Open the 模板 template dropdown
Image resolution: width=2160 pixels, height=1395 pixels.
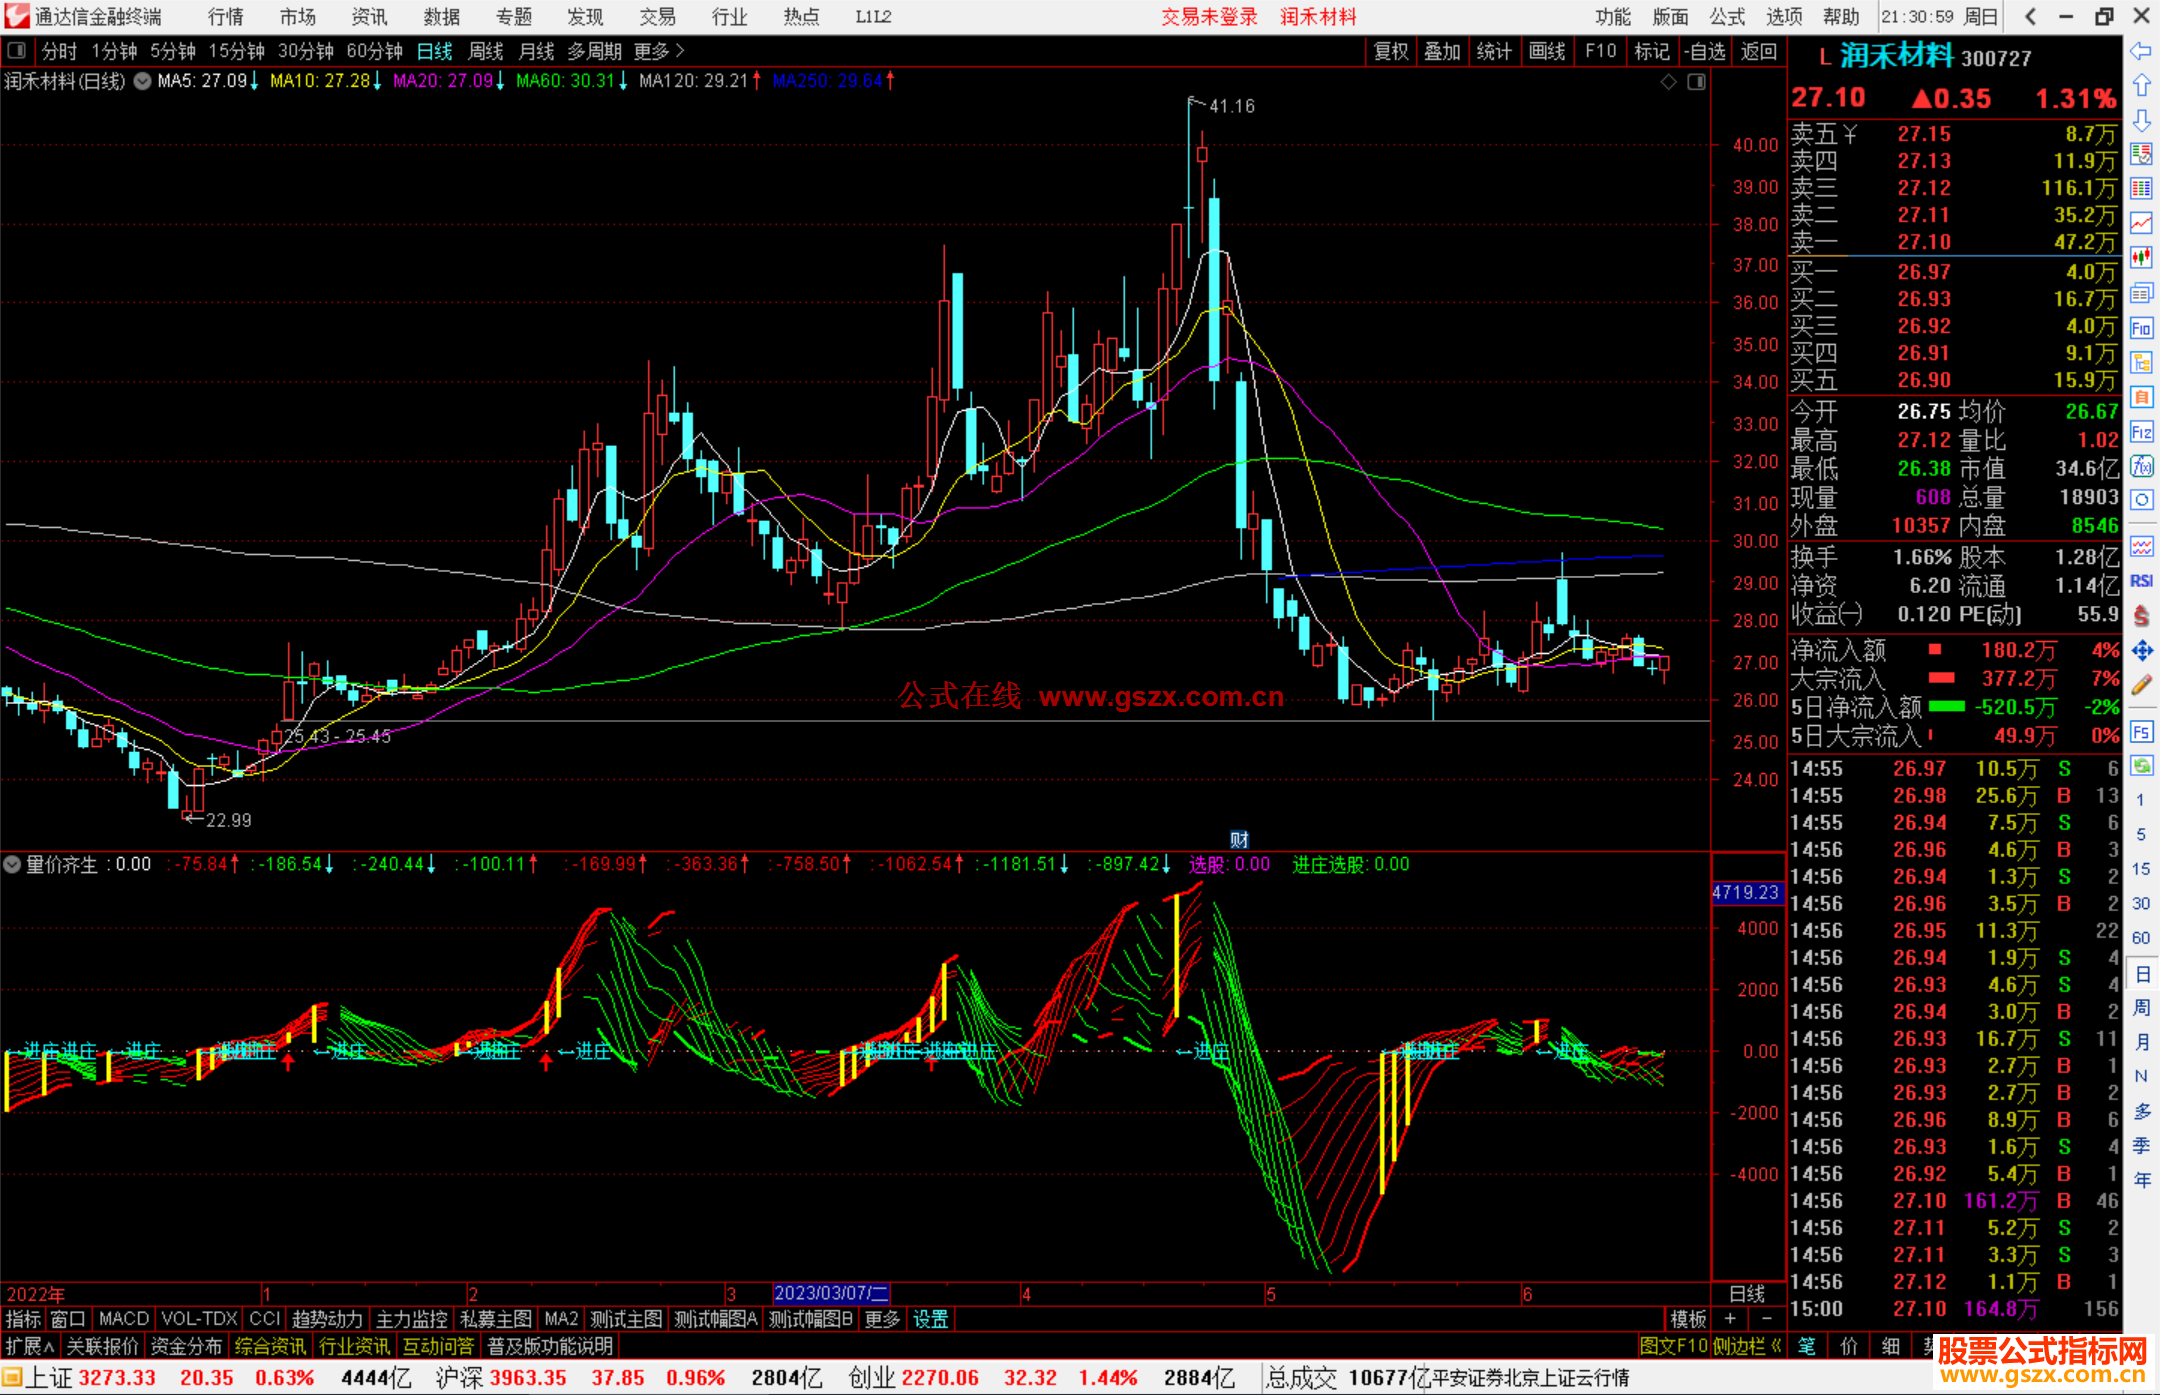(x=1688, y=1319)
